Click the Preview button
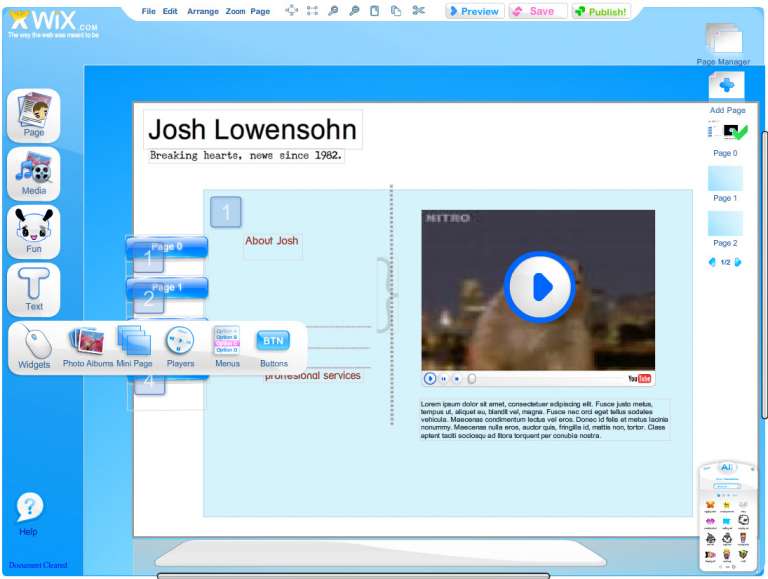 tap(474, 11)
